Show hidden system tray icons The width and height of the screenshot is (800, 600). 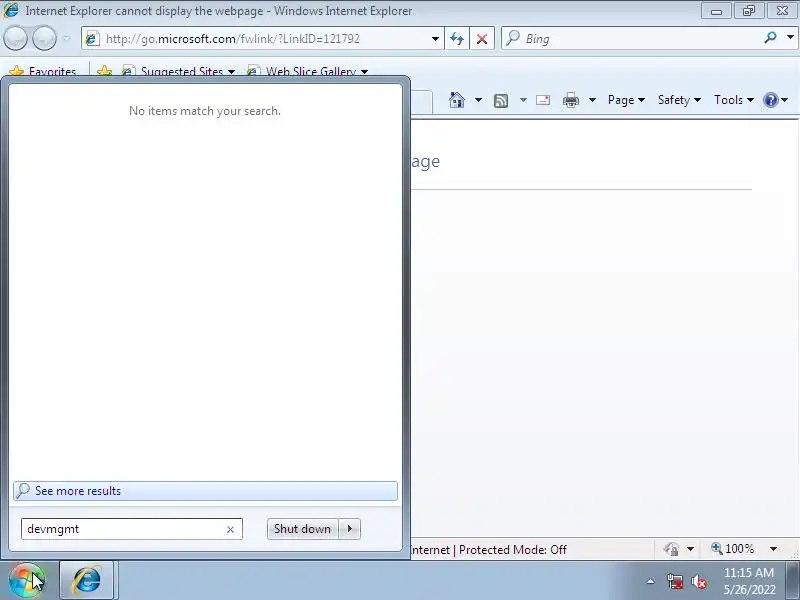pos(651,581)
